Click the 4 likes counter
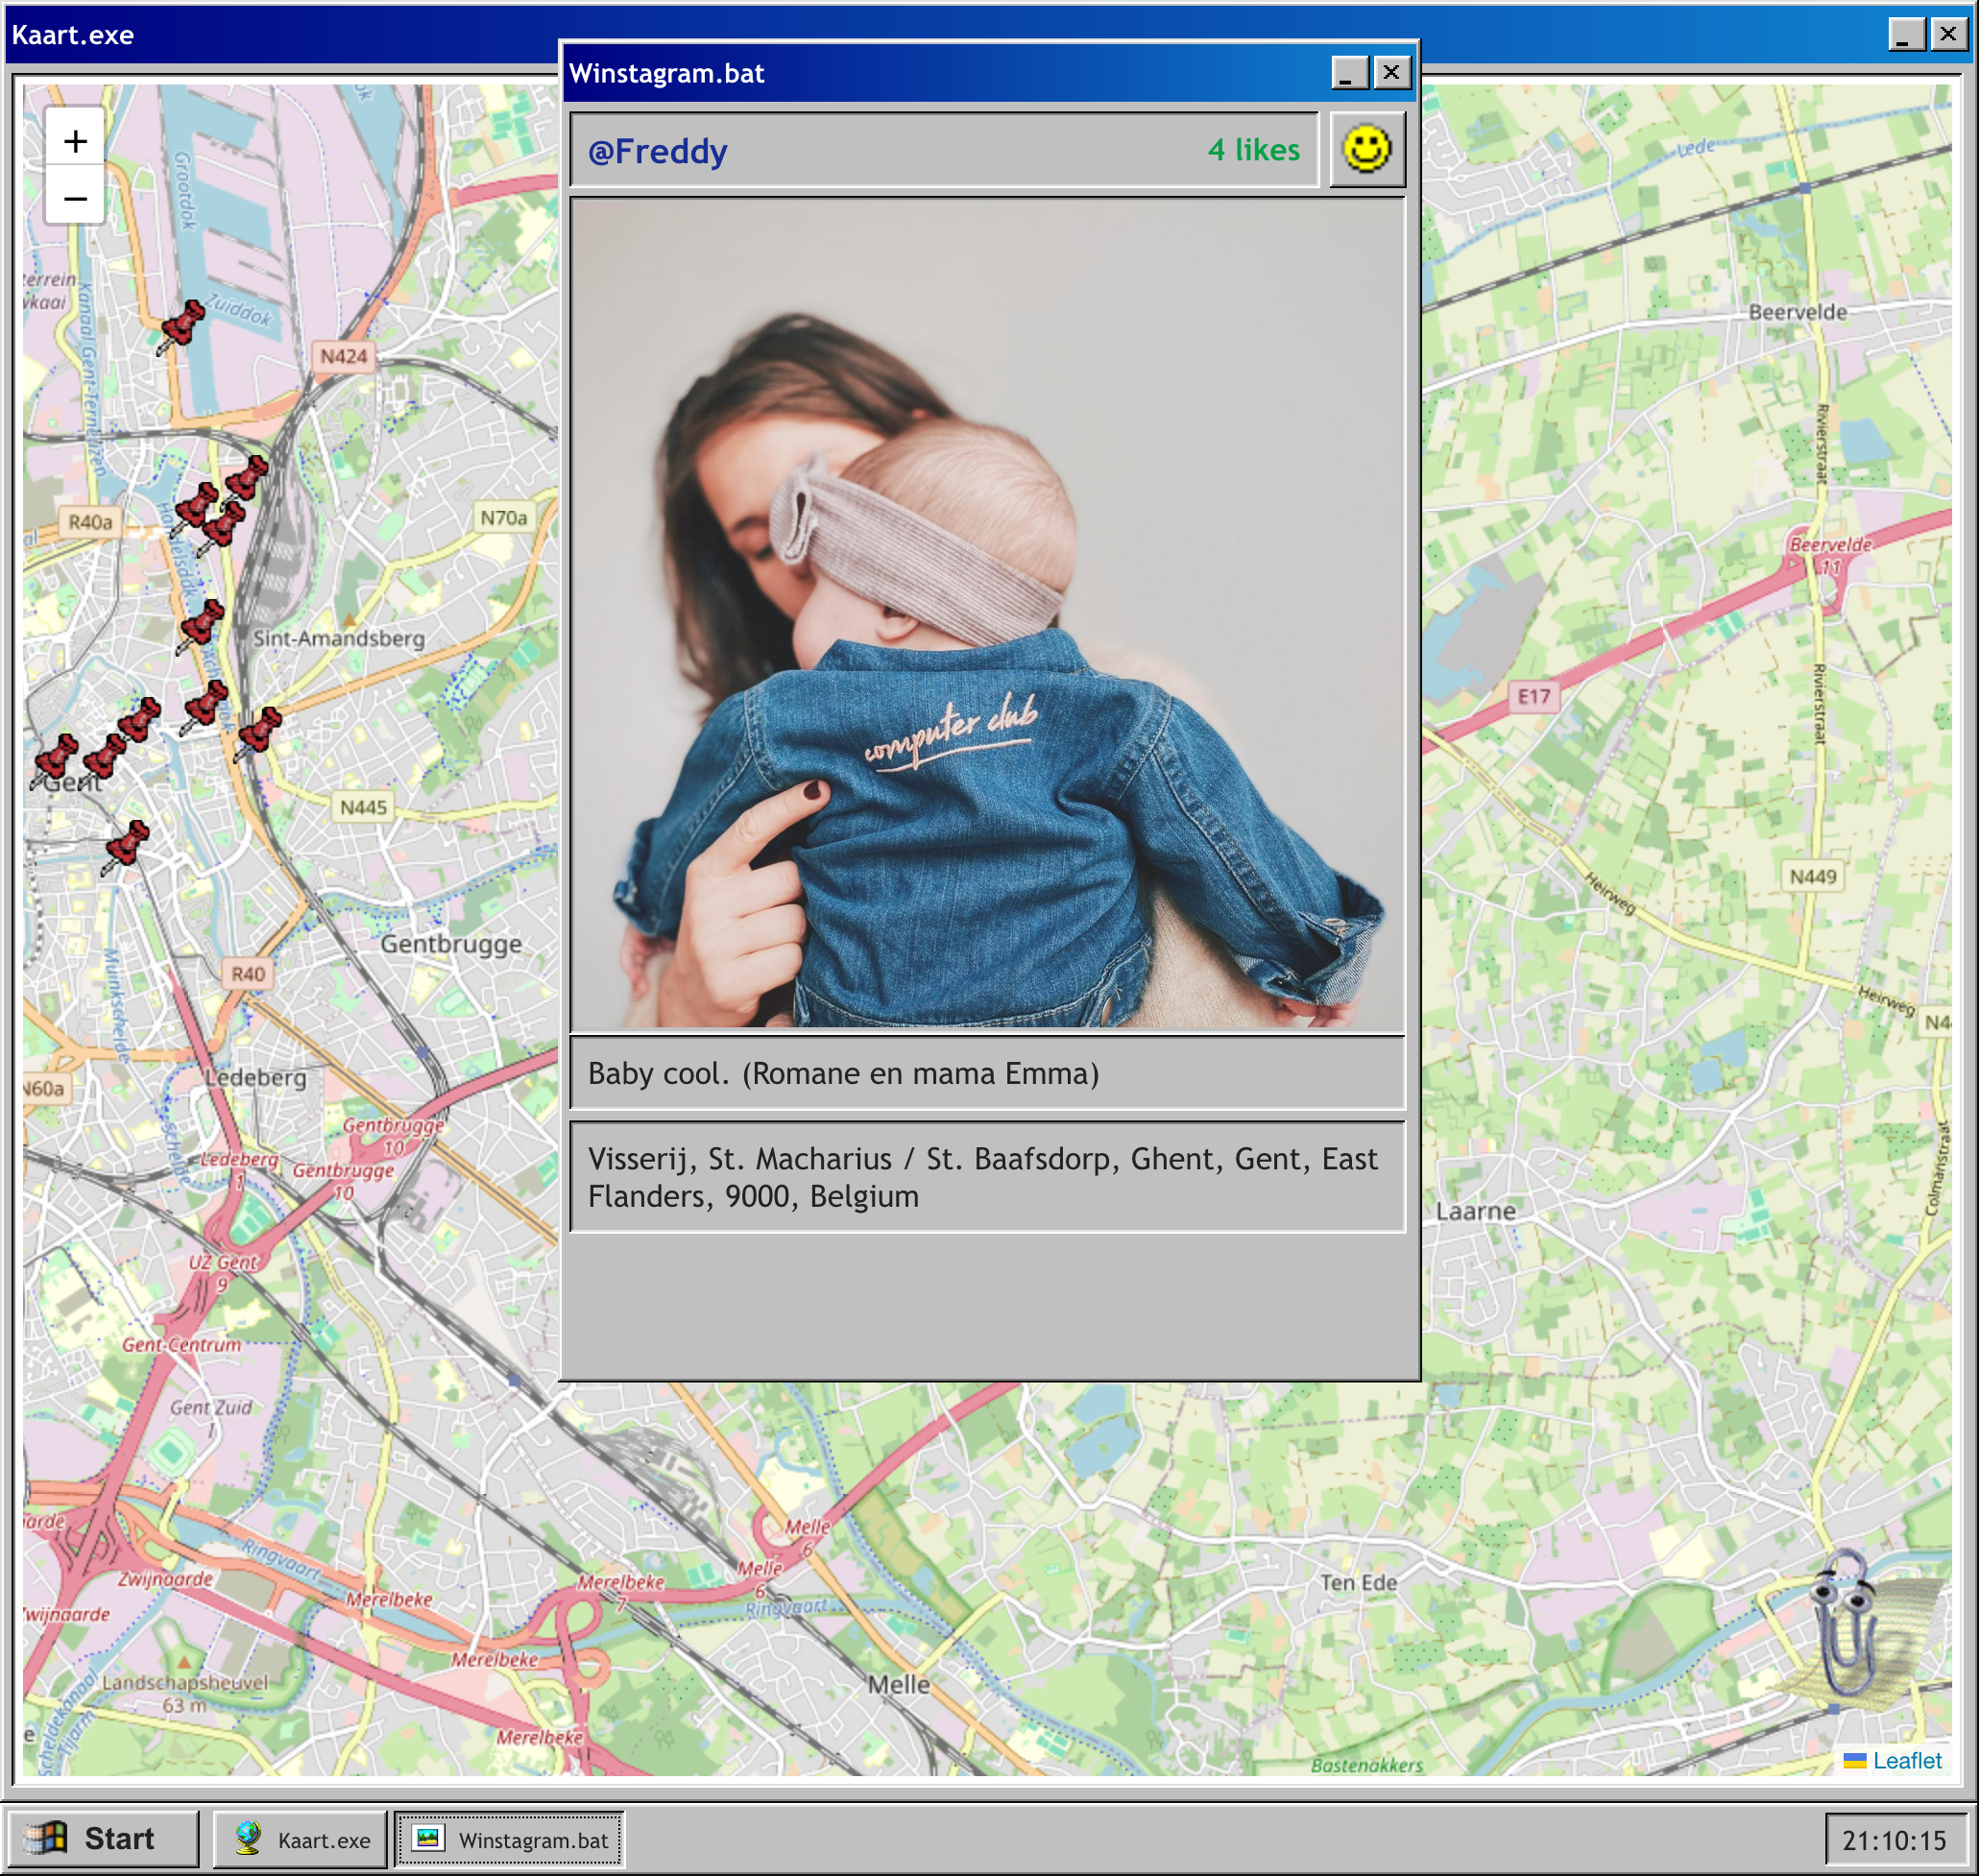The height and width of the screenshot is (1876, 1980). tap(1253, 150)
